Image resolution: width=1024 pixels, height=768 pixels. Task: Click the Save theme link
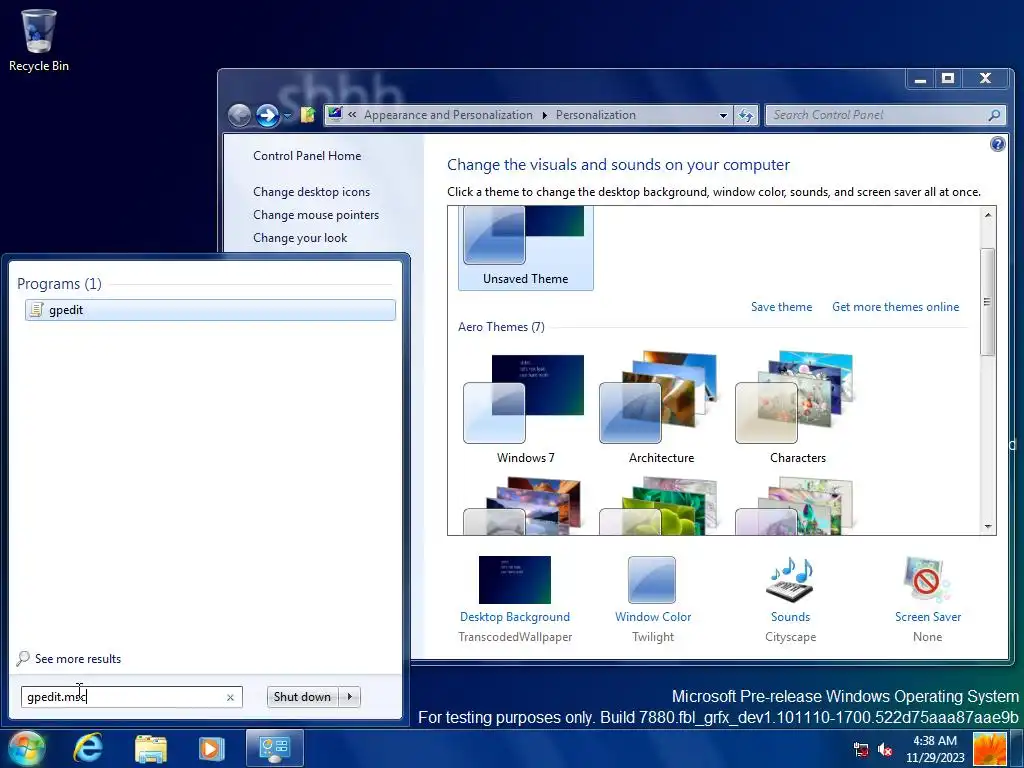tap(781, 307)
